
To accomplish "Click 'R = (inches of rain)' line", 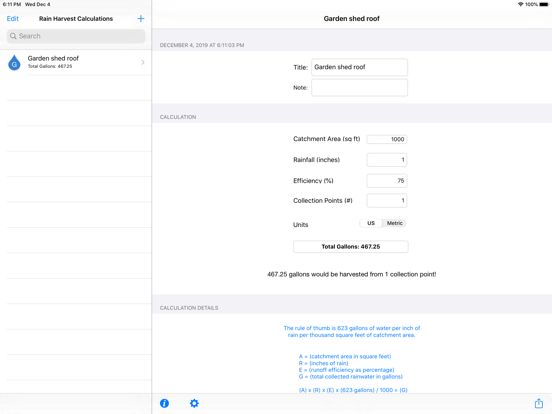I will point(324,363).
